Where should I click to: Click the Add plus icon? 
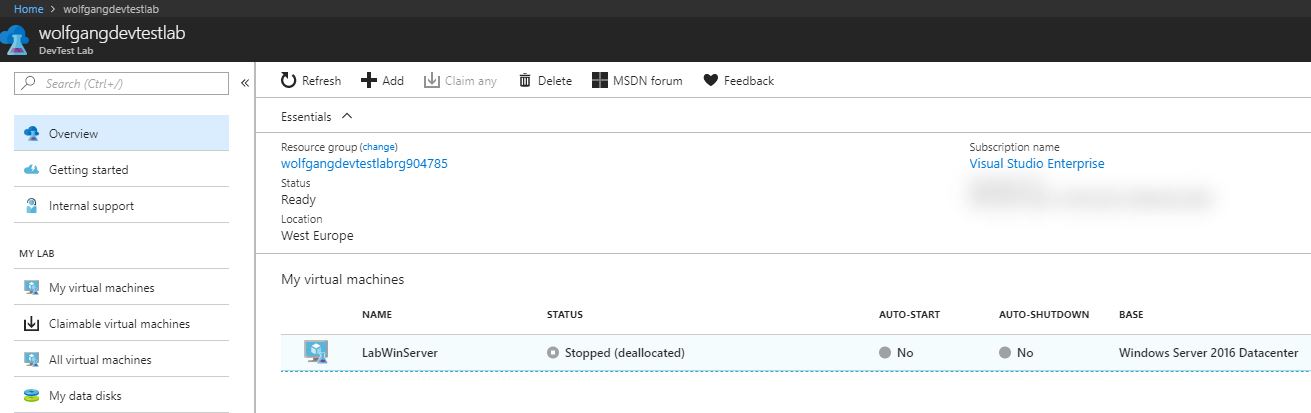click(368, 80)
